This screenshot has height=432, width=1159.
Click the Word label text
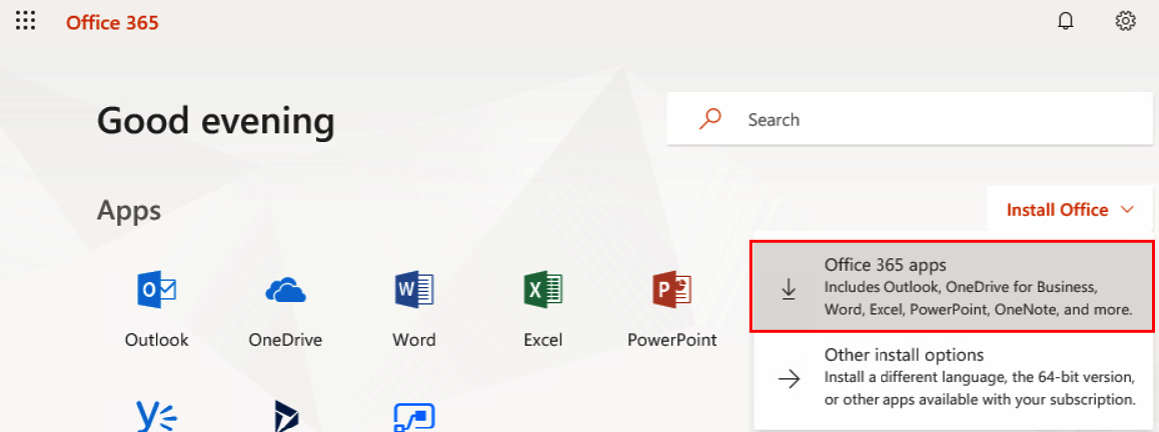coord(414,340)
